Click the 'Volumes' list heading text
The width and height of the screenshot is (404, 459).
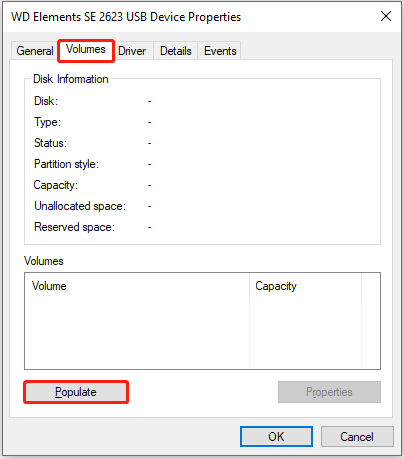pyautogui.click(x=44, y=261)
